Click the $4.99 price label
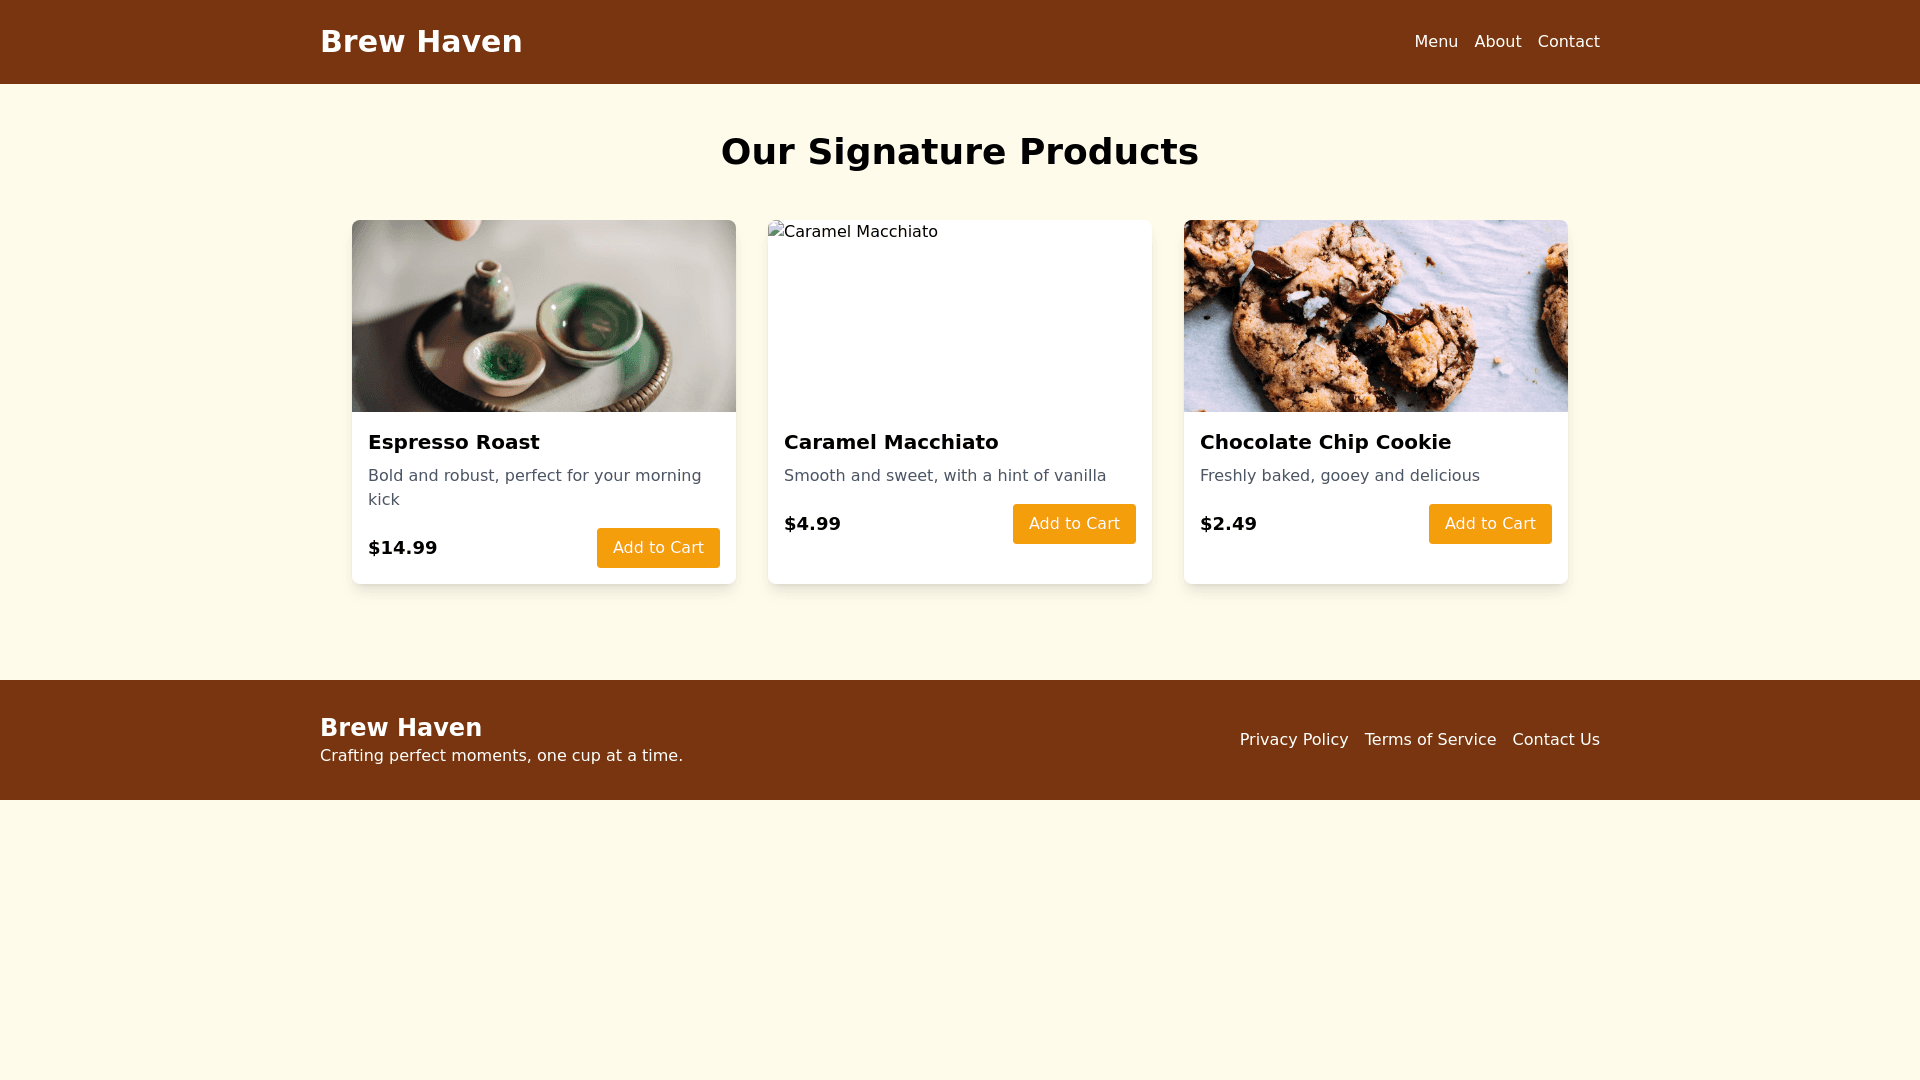The height and width of the screenshot is (1080, 1920). tap(812, 524)
